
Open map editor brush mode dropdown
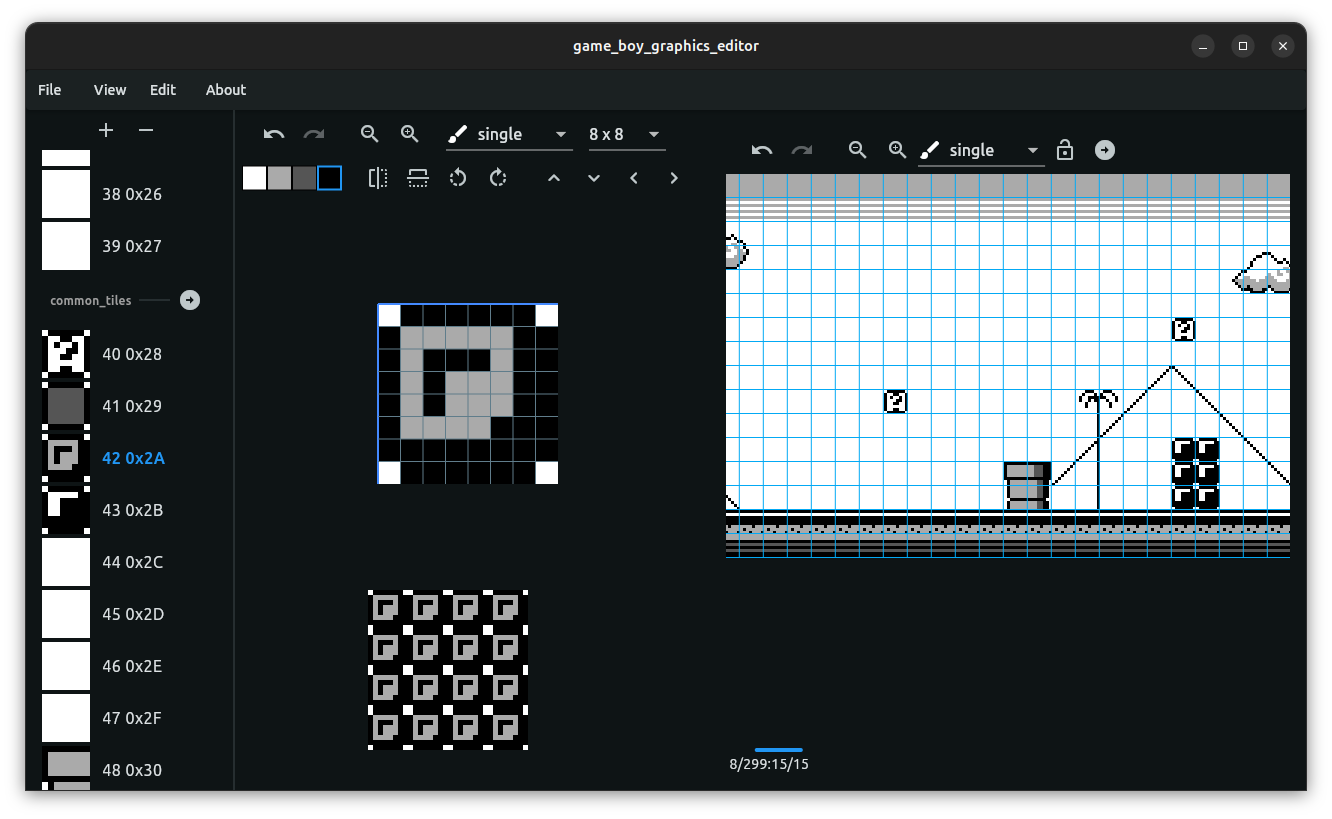981,150
